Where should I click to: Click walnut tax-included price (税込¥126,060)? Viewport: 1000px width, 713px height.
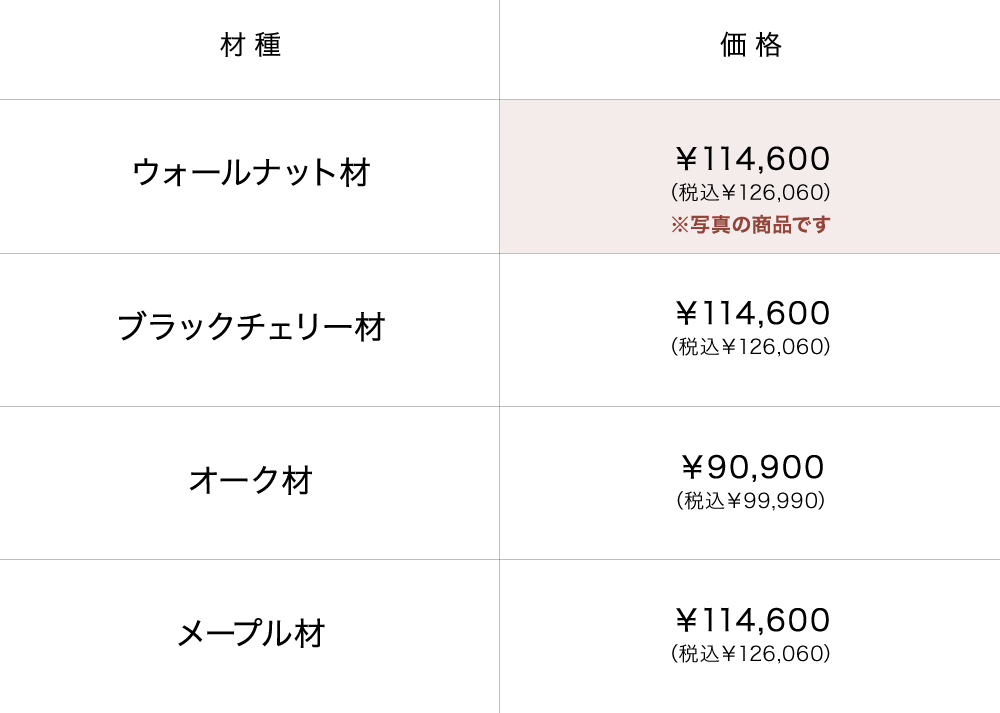[751, 192]
